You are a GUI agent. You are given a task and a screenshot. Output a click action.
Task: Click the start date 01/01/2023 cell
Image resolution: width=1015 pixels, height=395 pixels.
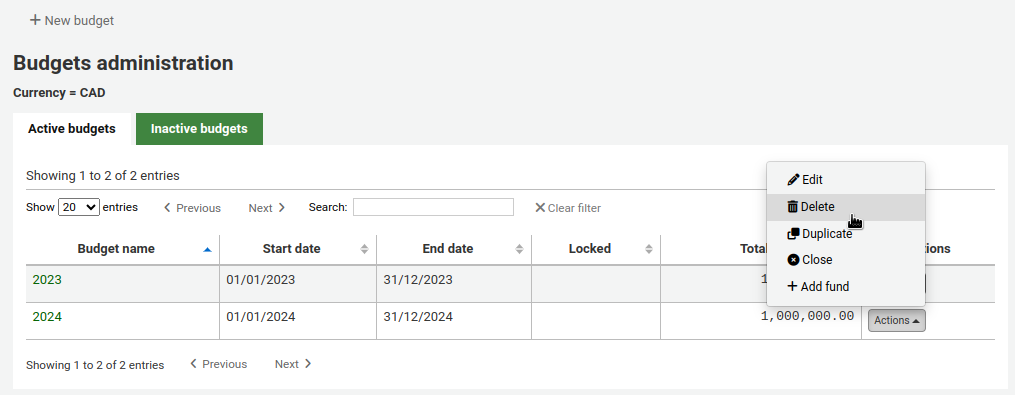(298, 284)
